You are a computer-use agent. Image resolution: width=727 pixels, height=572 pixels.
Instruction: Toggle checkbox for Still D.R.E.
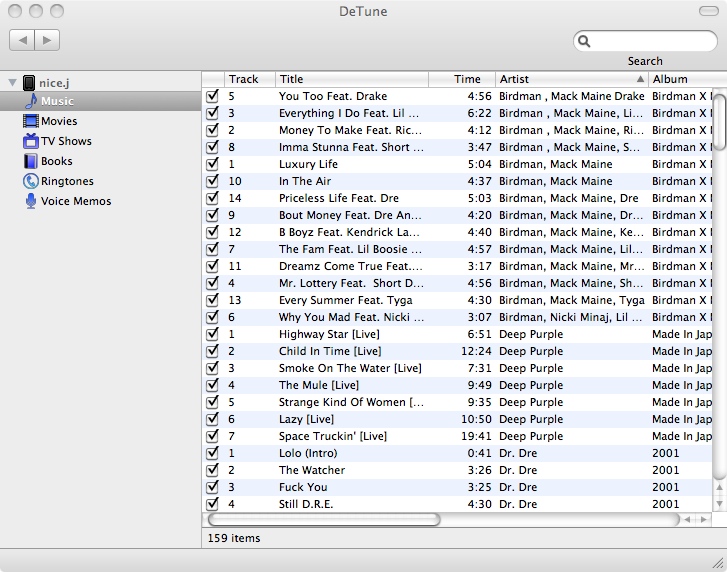pos(212,504)
